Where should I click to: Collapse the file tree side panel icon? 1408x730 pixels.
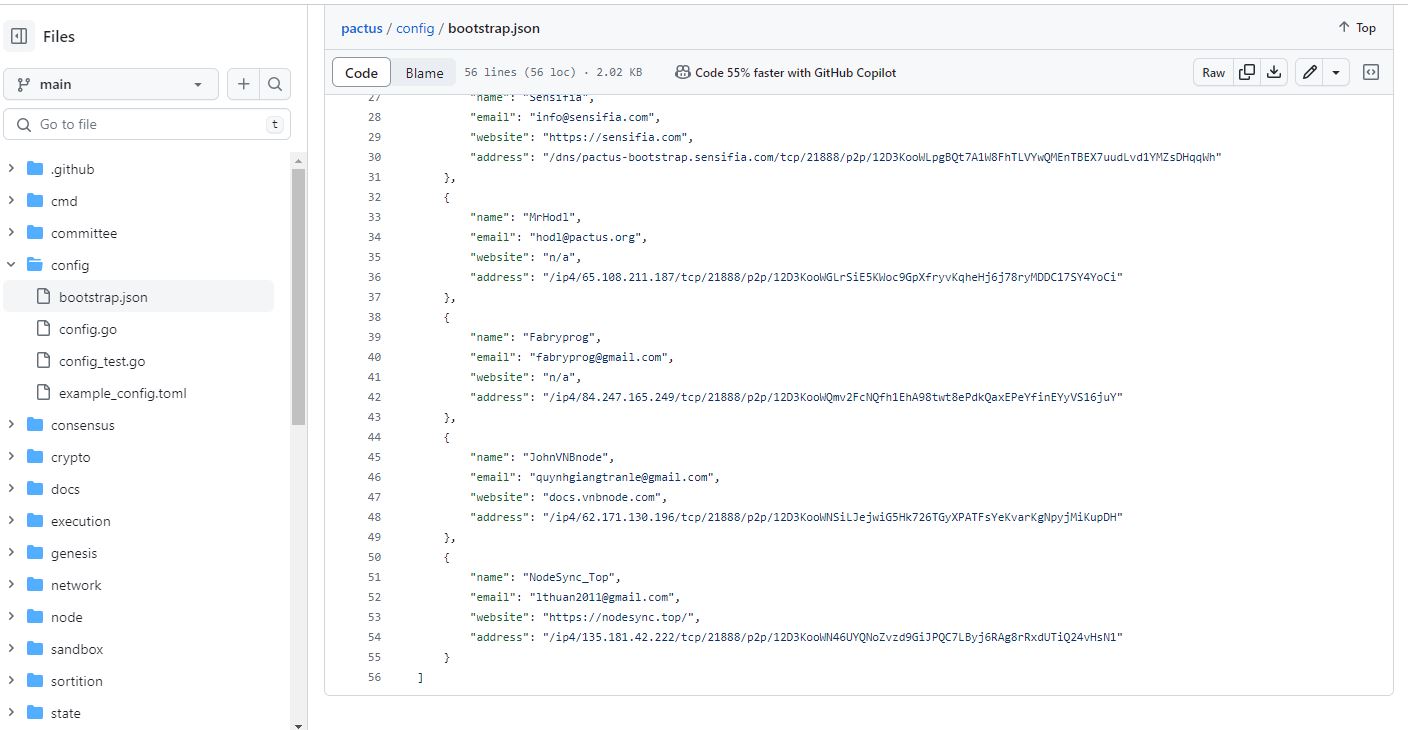pos(19,37)
